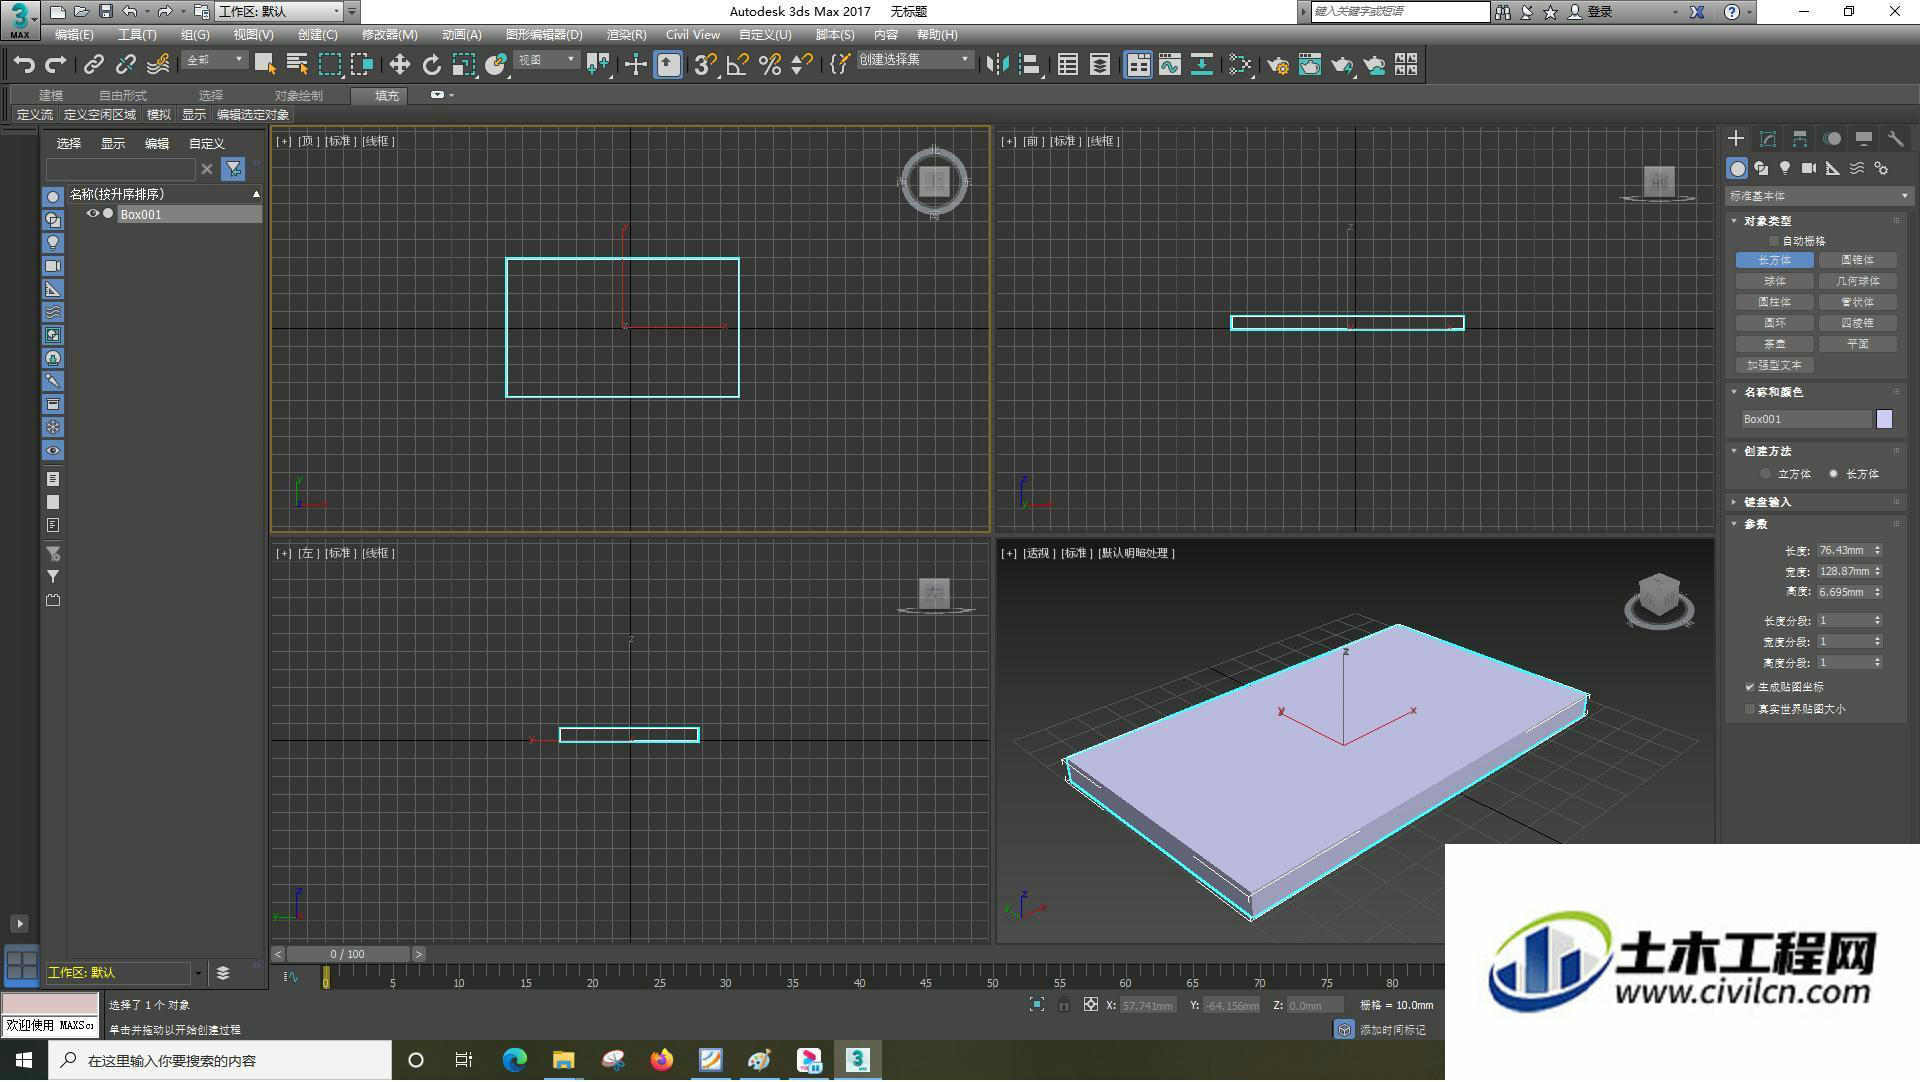
Task: Click the time slider showing 0 / 100
Action: (348, 955)
